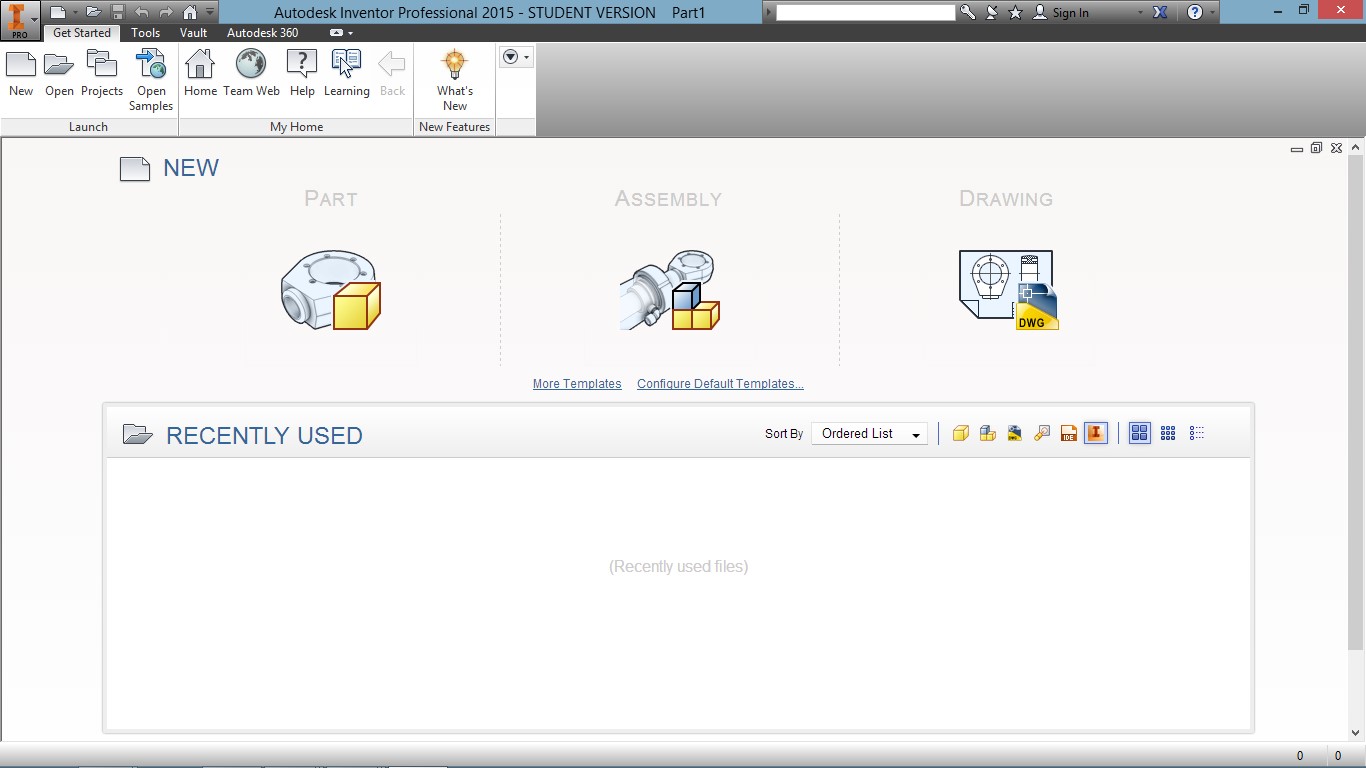1366x768 pixels.
Task: Open the Tools ribbon tab
Action: pyautogui.click(x=146, y=33)
